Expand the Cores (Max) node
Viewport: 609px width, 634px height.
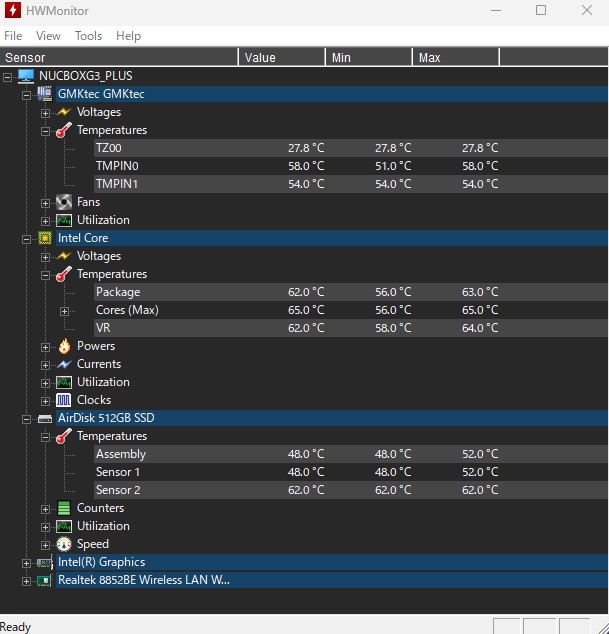pos(64,311)
